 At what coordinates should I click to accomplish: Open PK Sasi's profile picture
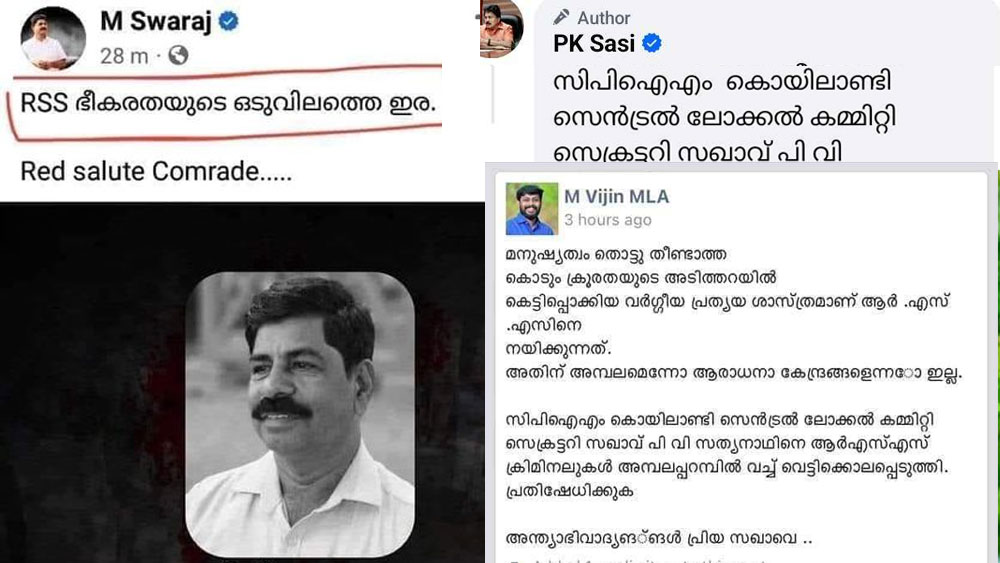click(x=502, y=29)
